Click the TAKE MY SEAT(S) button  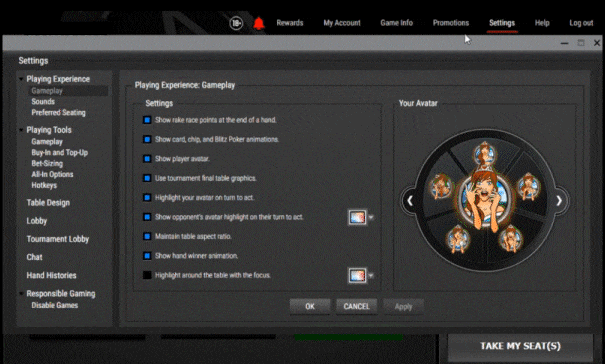click(520, 346)
